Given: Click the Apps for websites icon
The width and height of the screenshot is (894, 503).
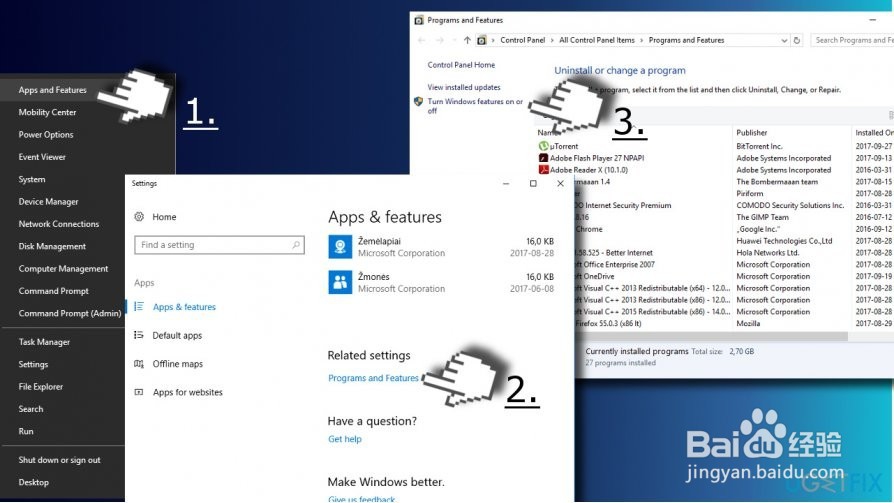Looking at the screenshot, I should click(139, 392).
